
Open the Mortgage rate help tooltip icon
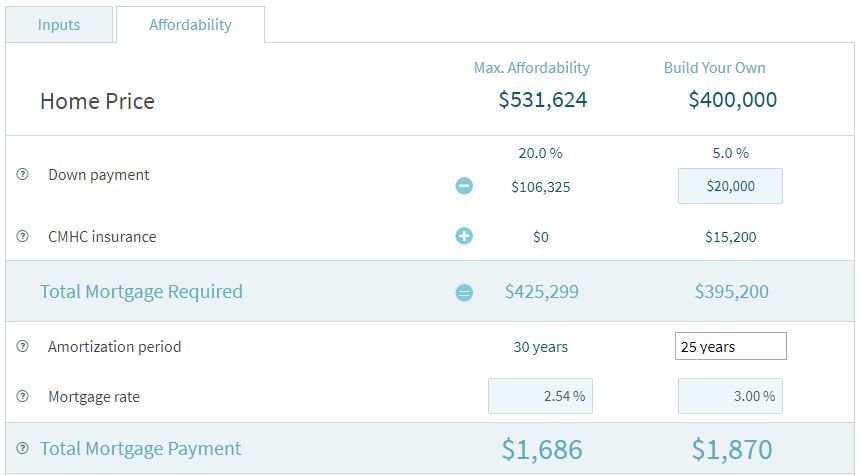click(22, 397)
